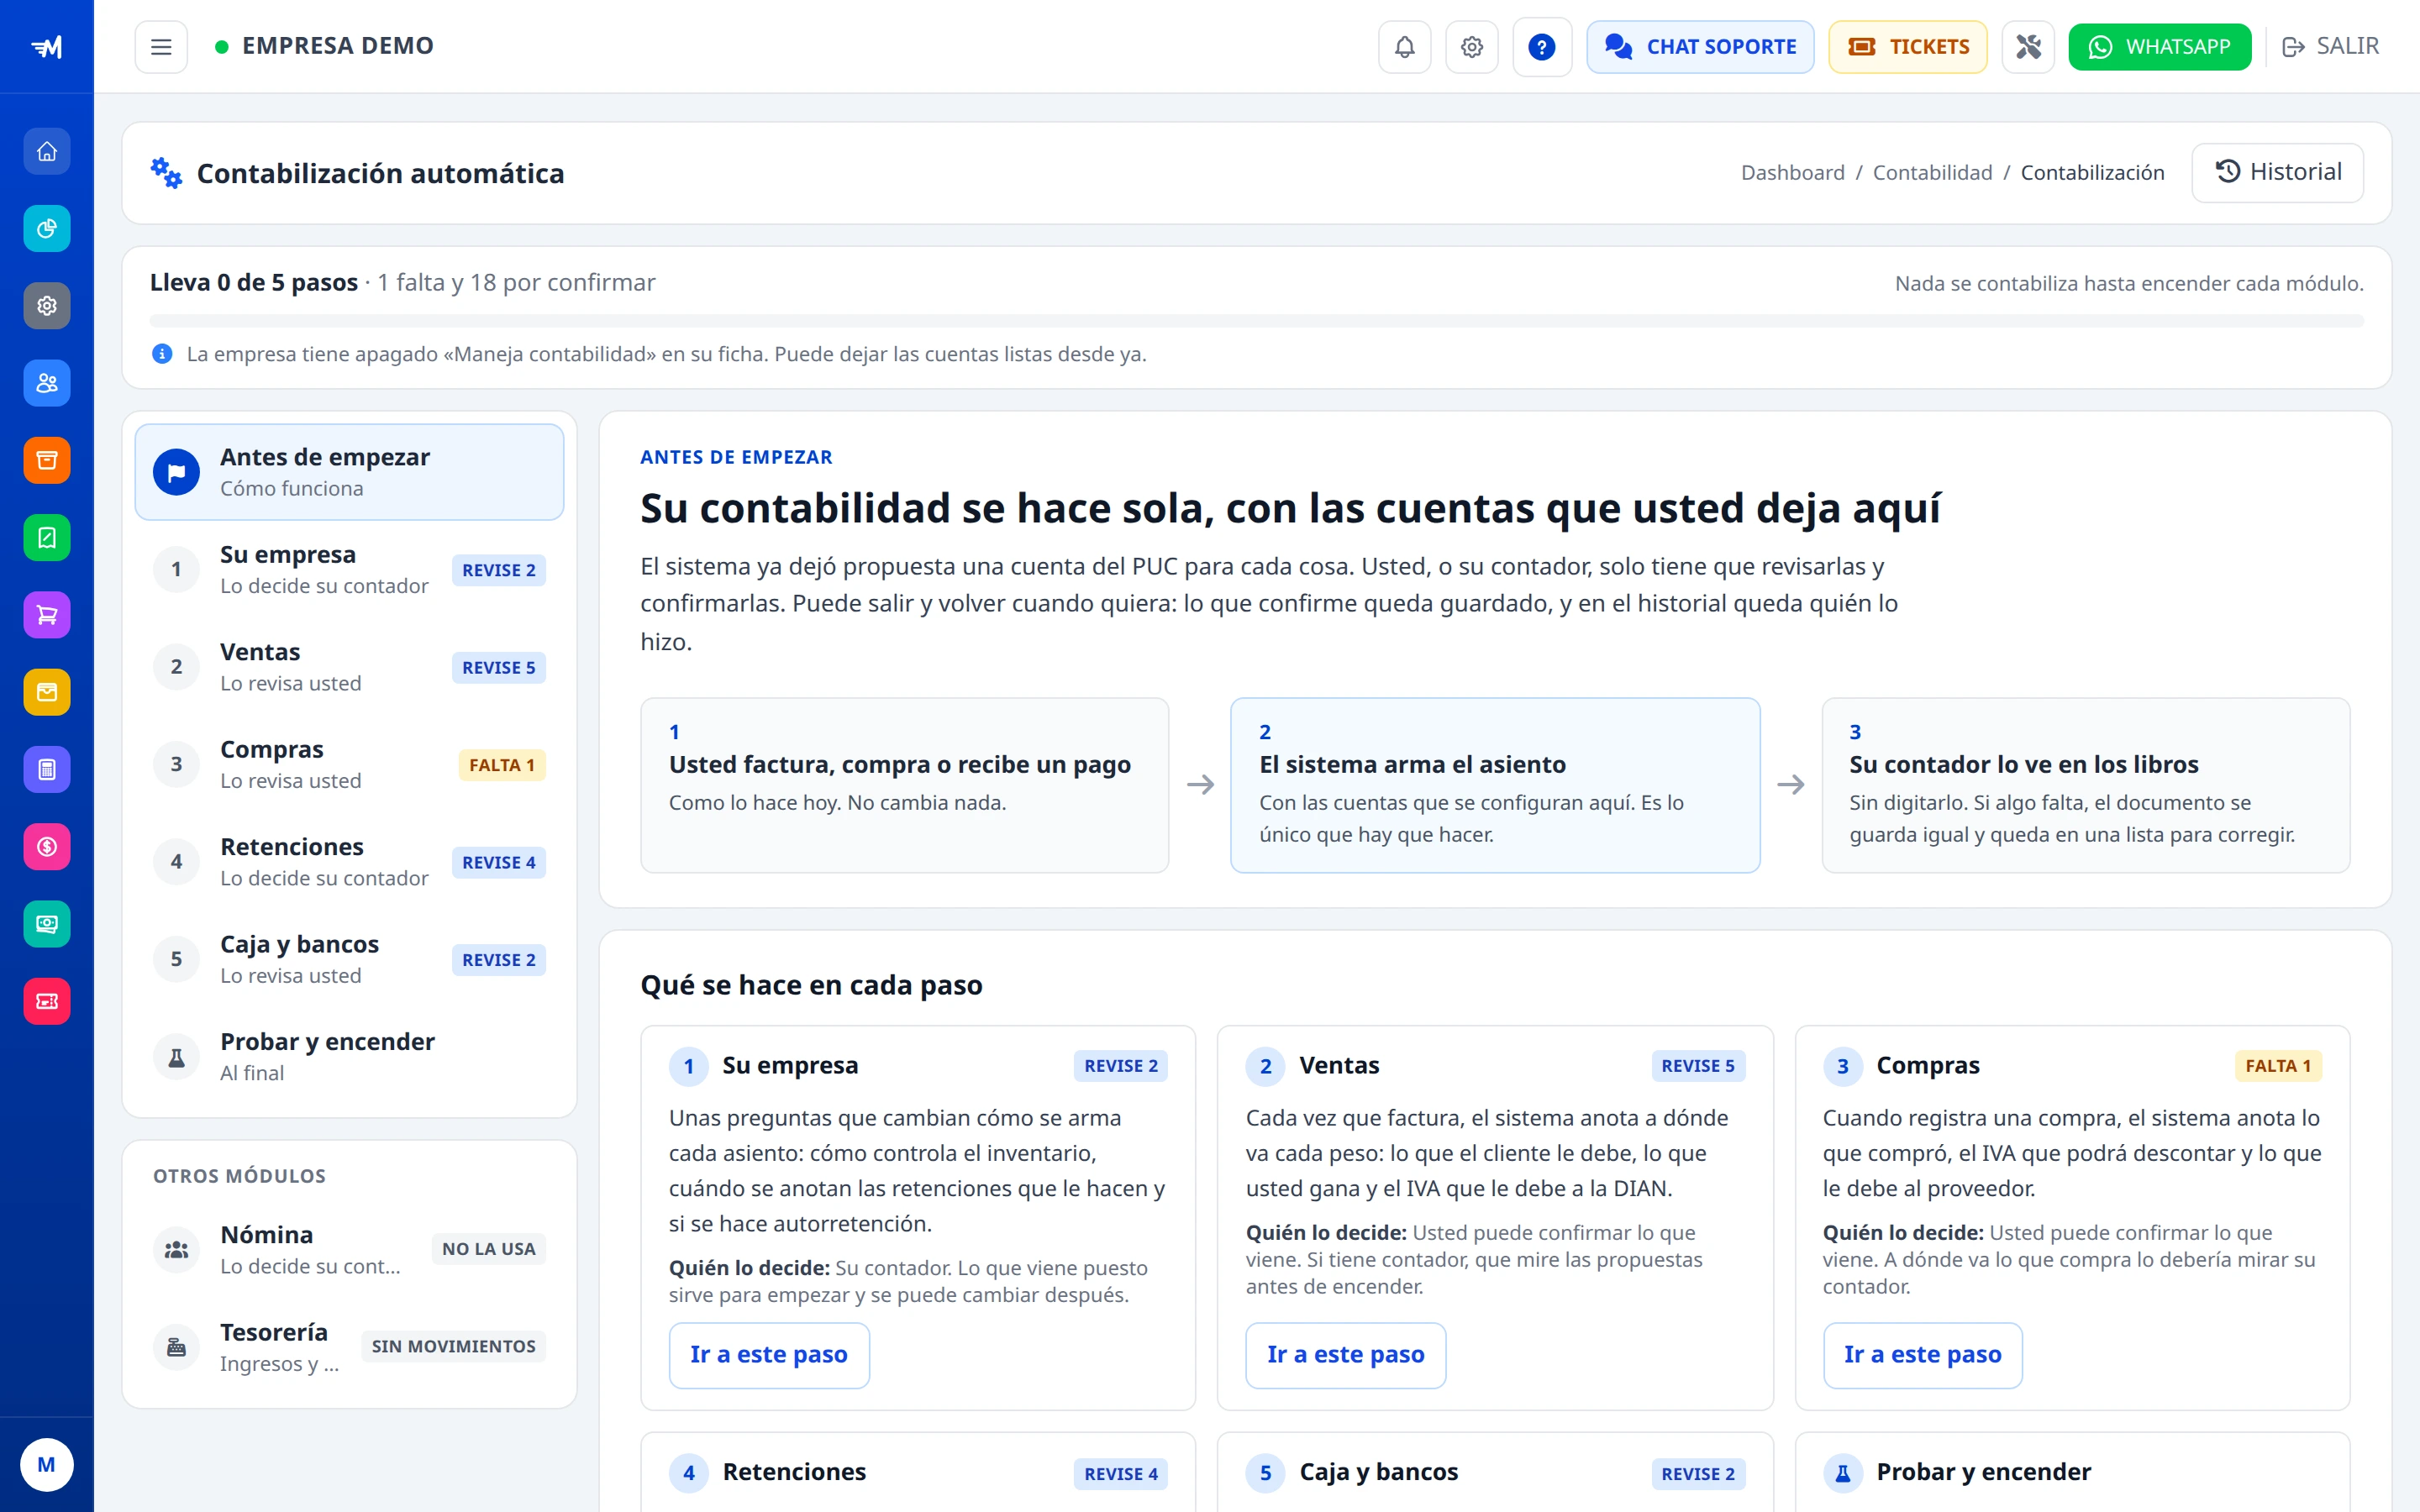The image size is (2420, 1512).
Task: Go to Contabilidad breadcrumb
Action: pyautogui.click(x=1932, y=173)
